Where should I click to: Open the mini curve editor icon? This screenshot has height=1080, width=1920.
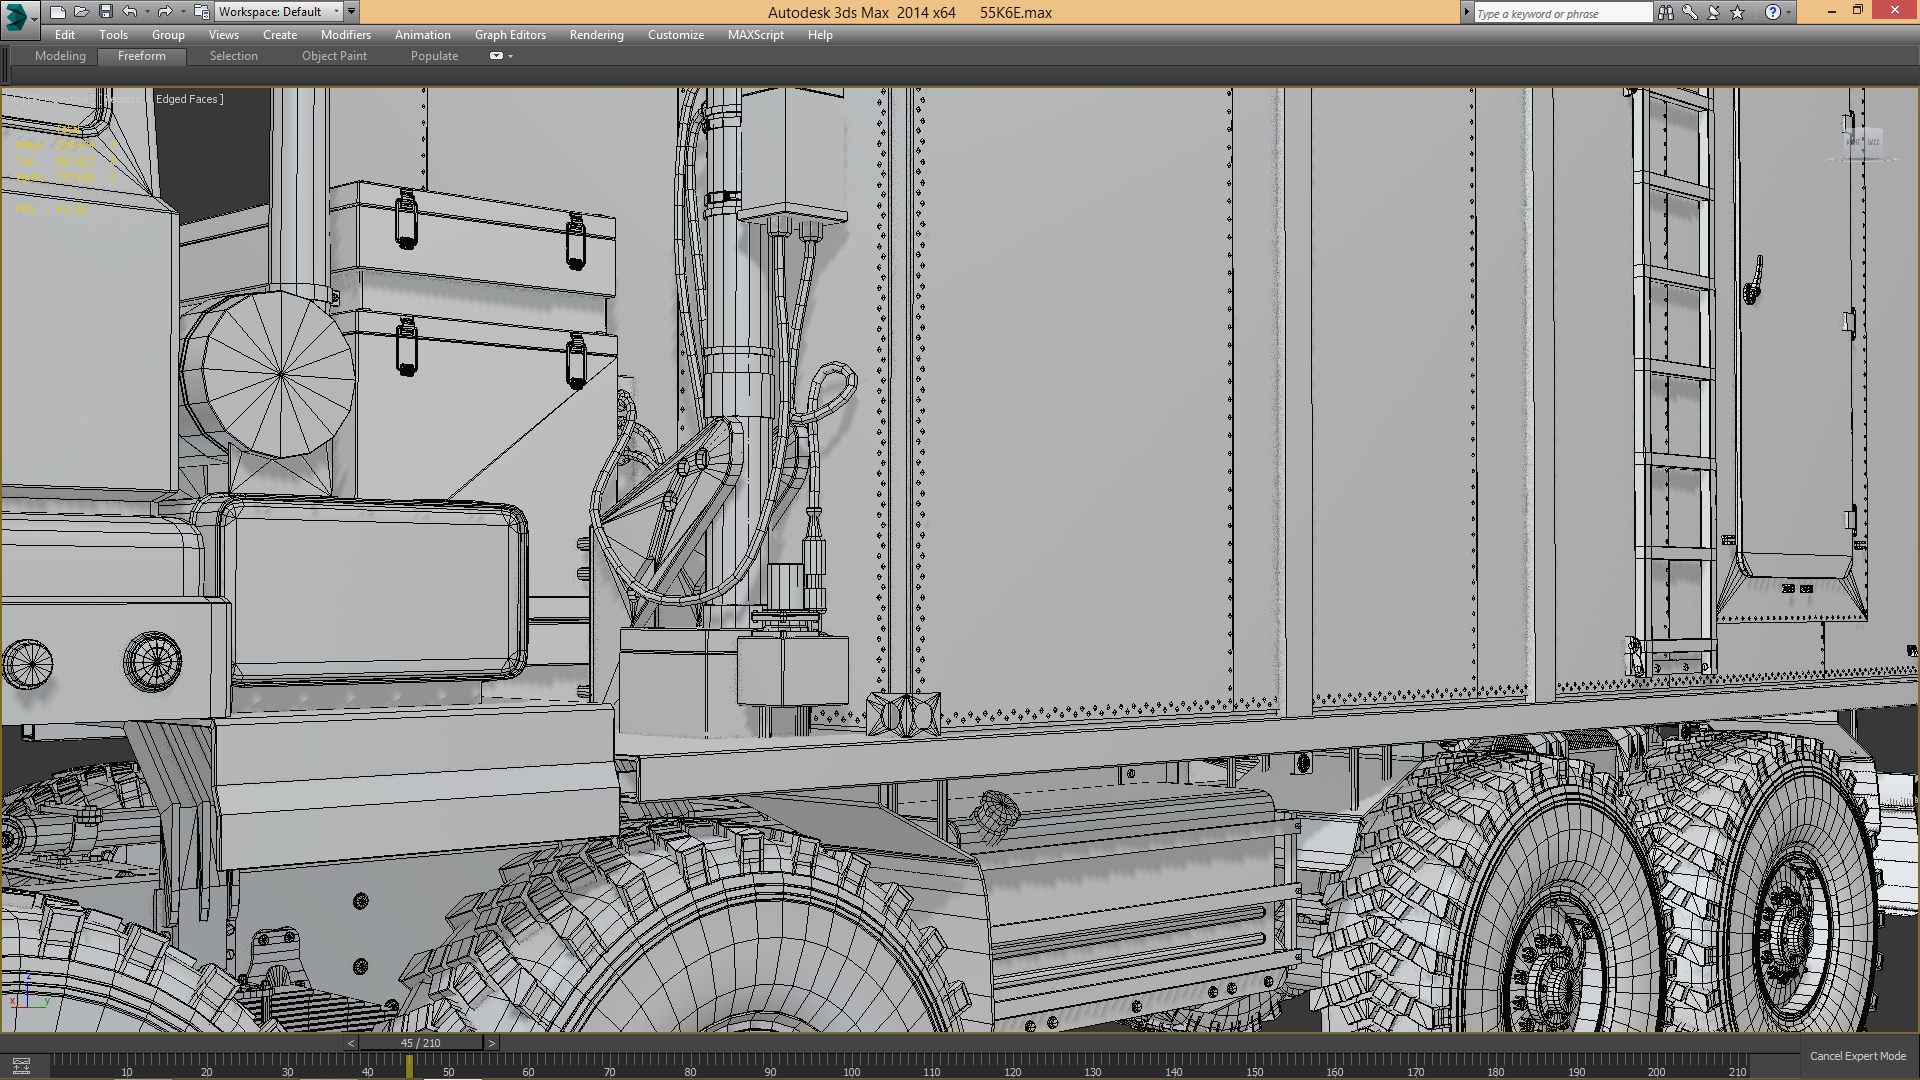(21, 1066)
